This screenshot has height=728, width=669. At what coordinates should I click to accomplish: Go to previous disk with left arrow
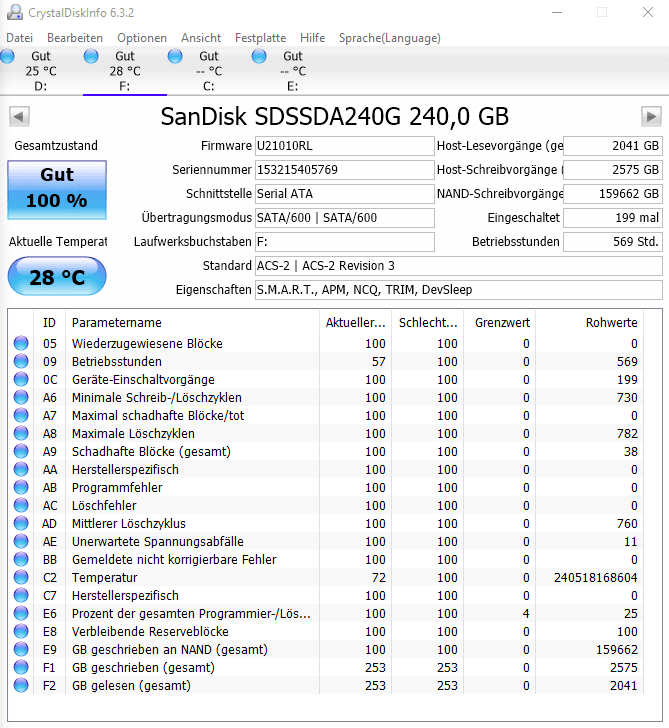[x=19, y=117]
